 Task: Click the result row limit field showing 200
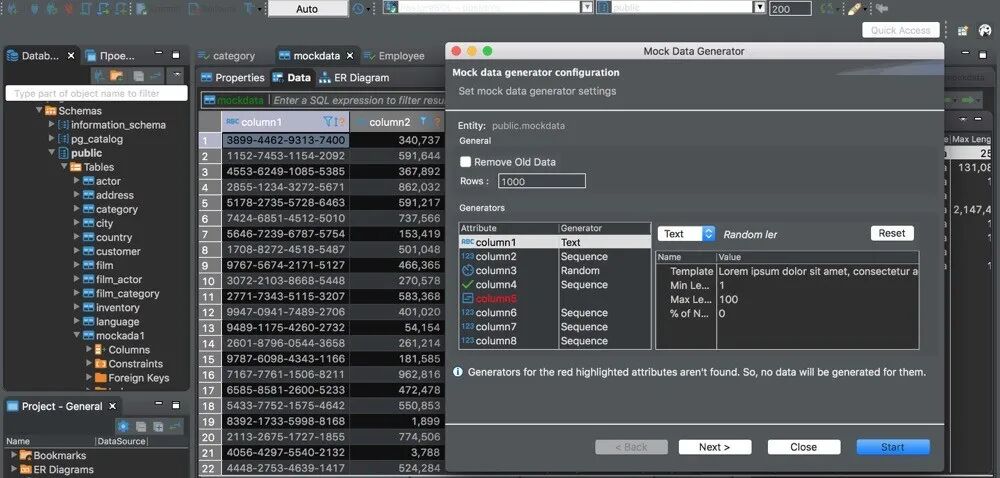(791, 9)
